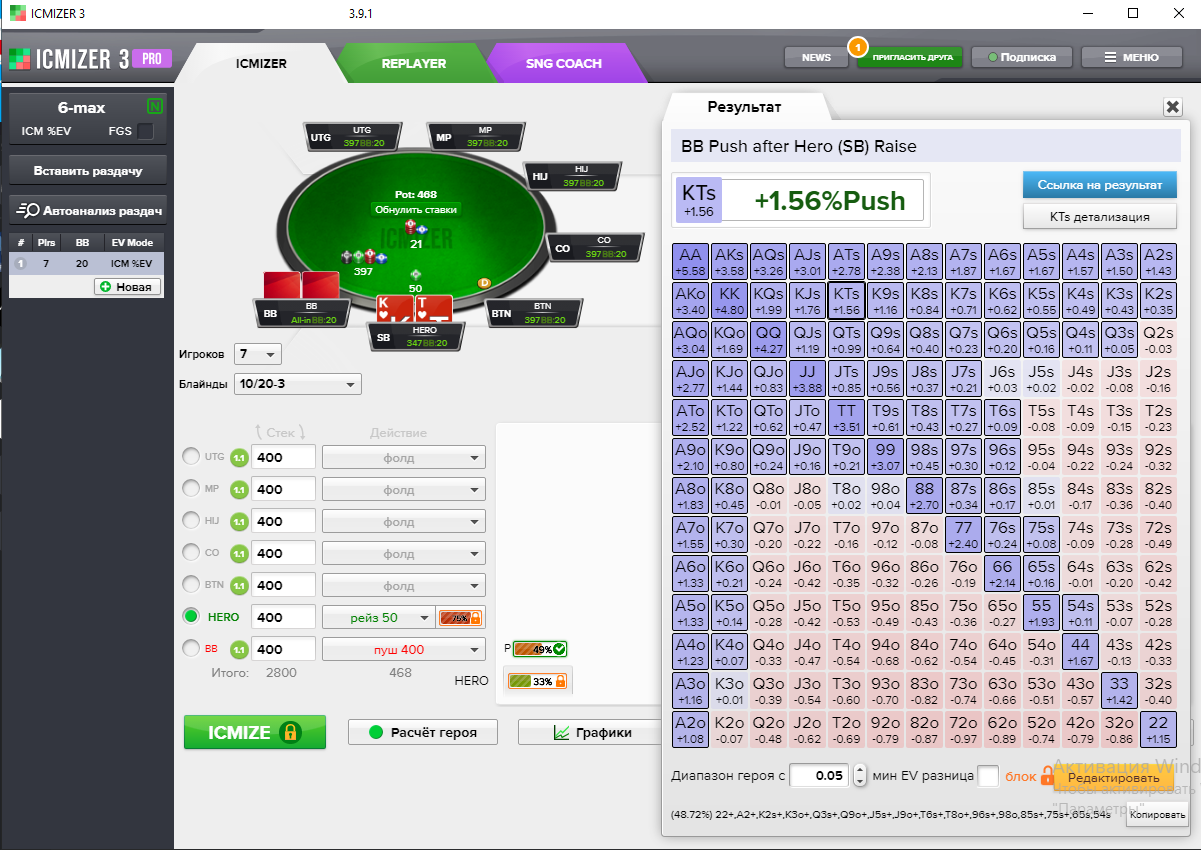Click Ссылка на результат button
The height and width of the screenshot is (850, 1201).
click(x=1100, y=185)
